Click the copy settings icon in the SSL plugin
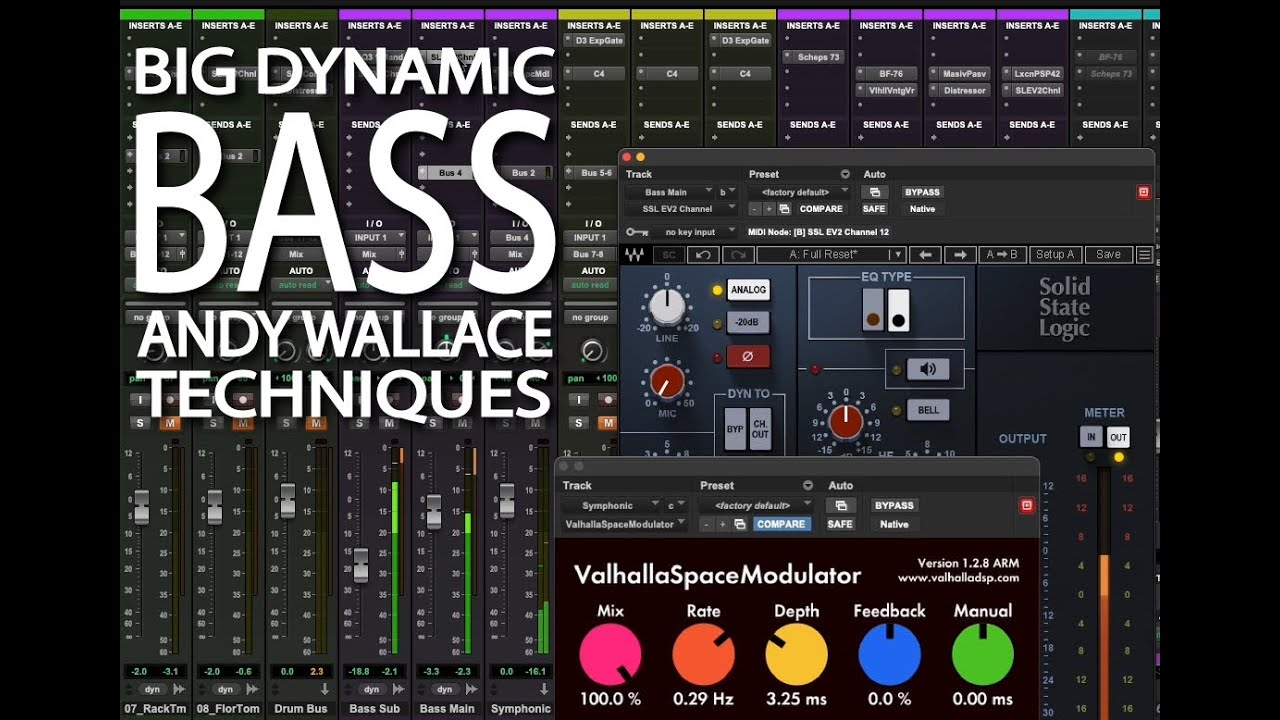The height and width of the screenshot is (720, 1280). point(784,209)
